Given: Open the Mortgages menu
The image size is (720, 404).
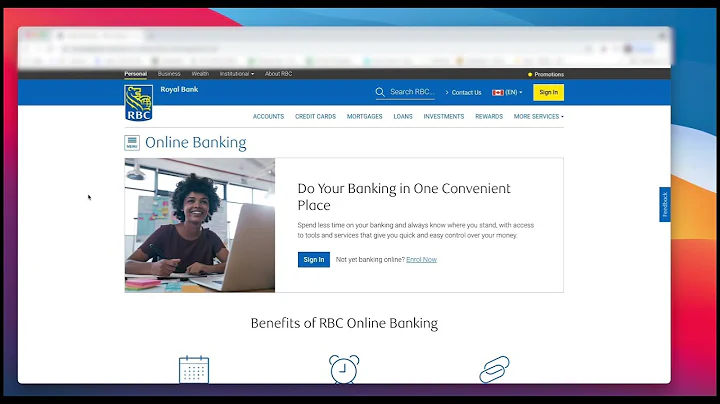Looking at the screenshot, I should point(365,117).
